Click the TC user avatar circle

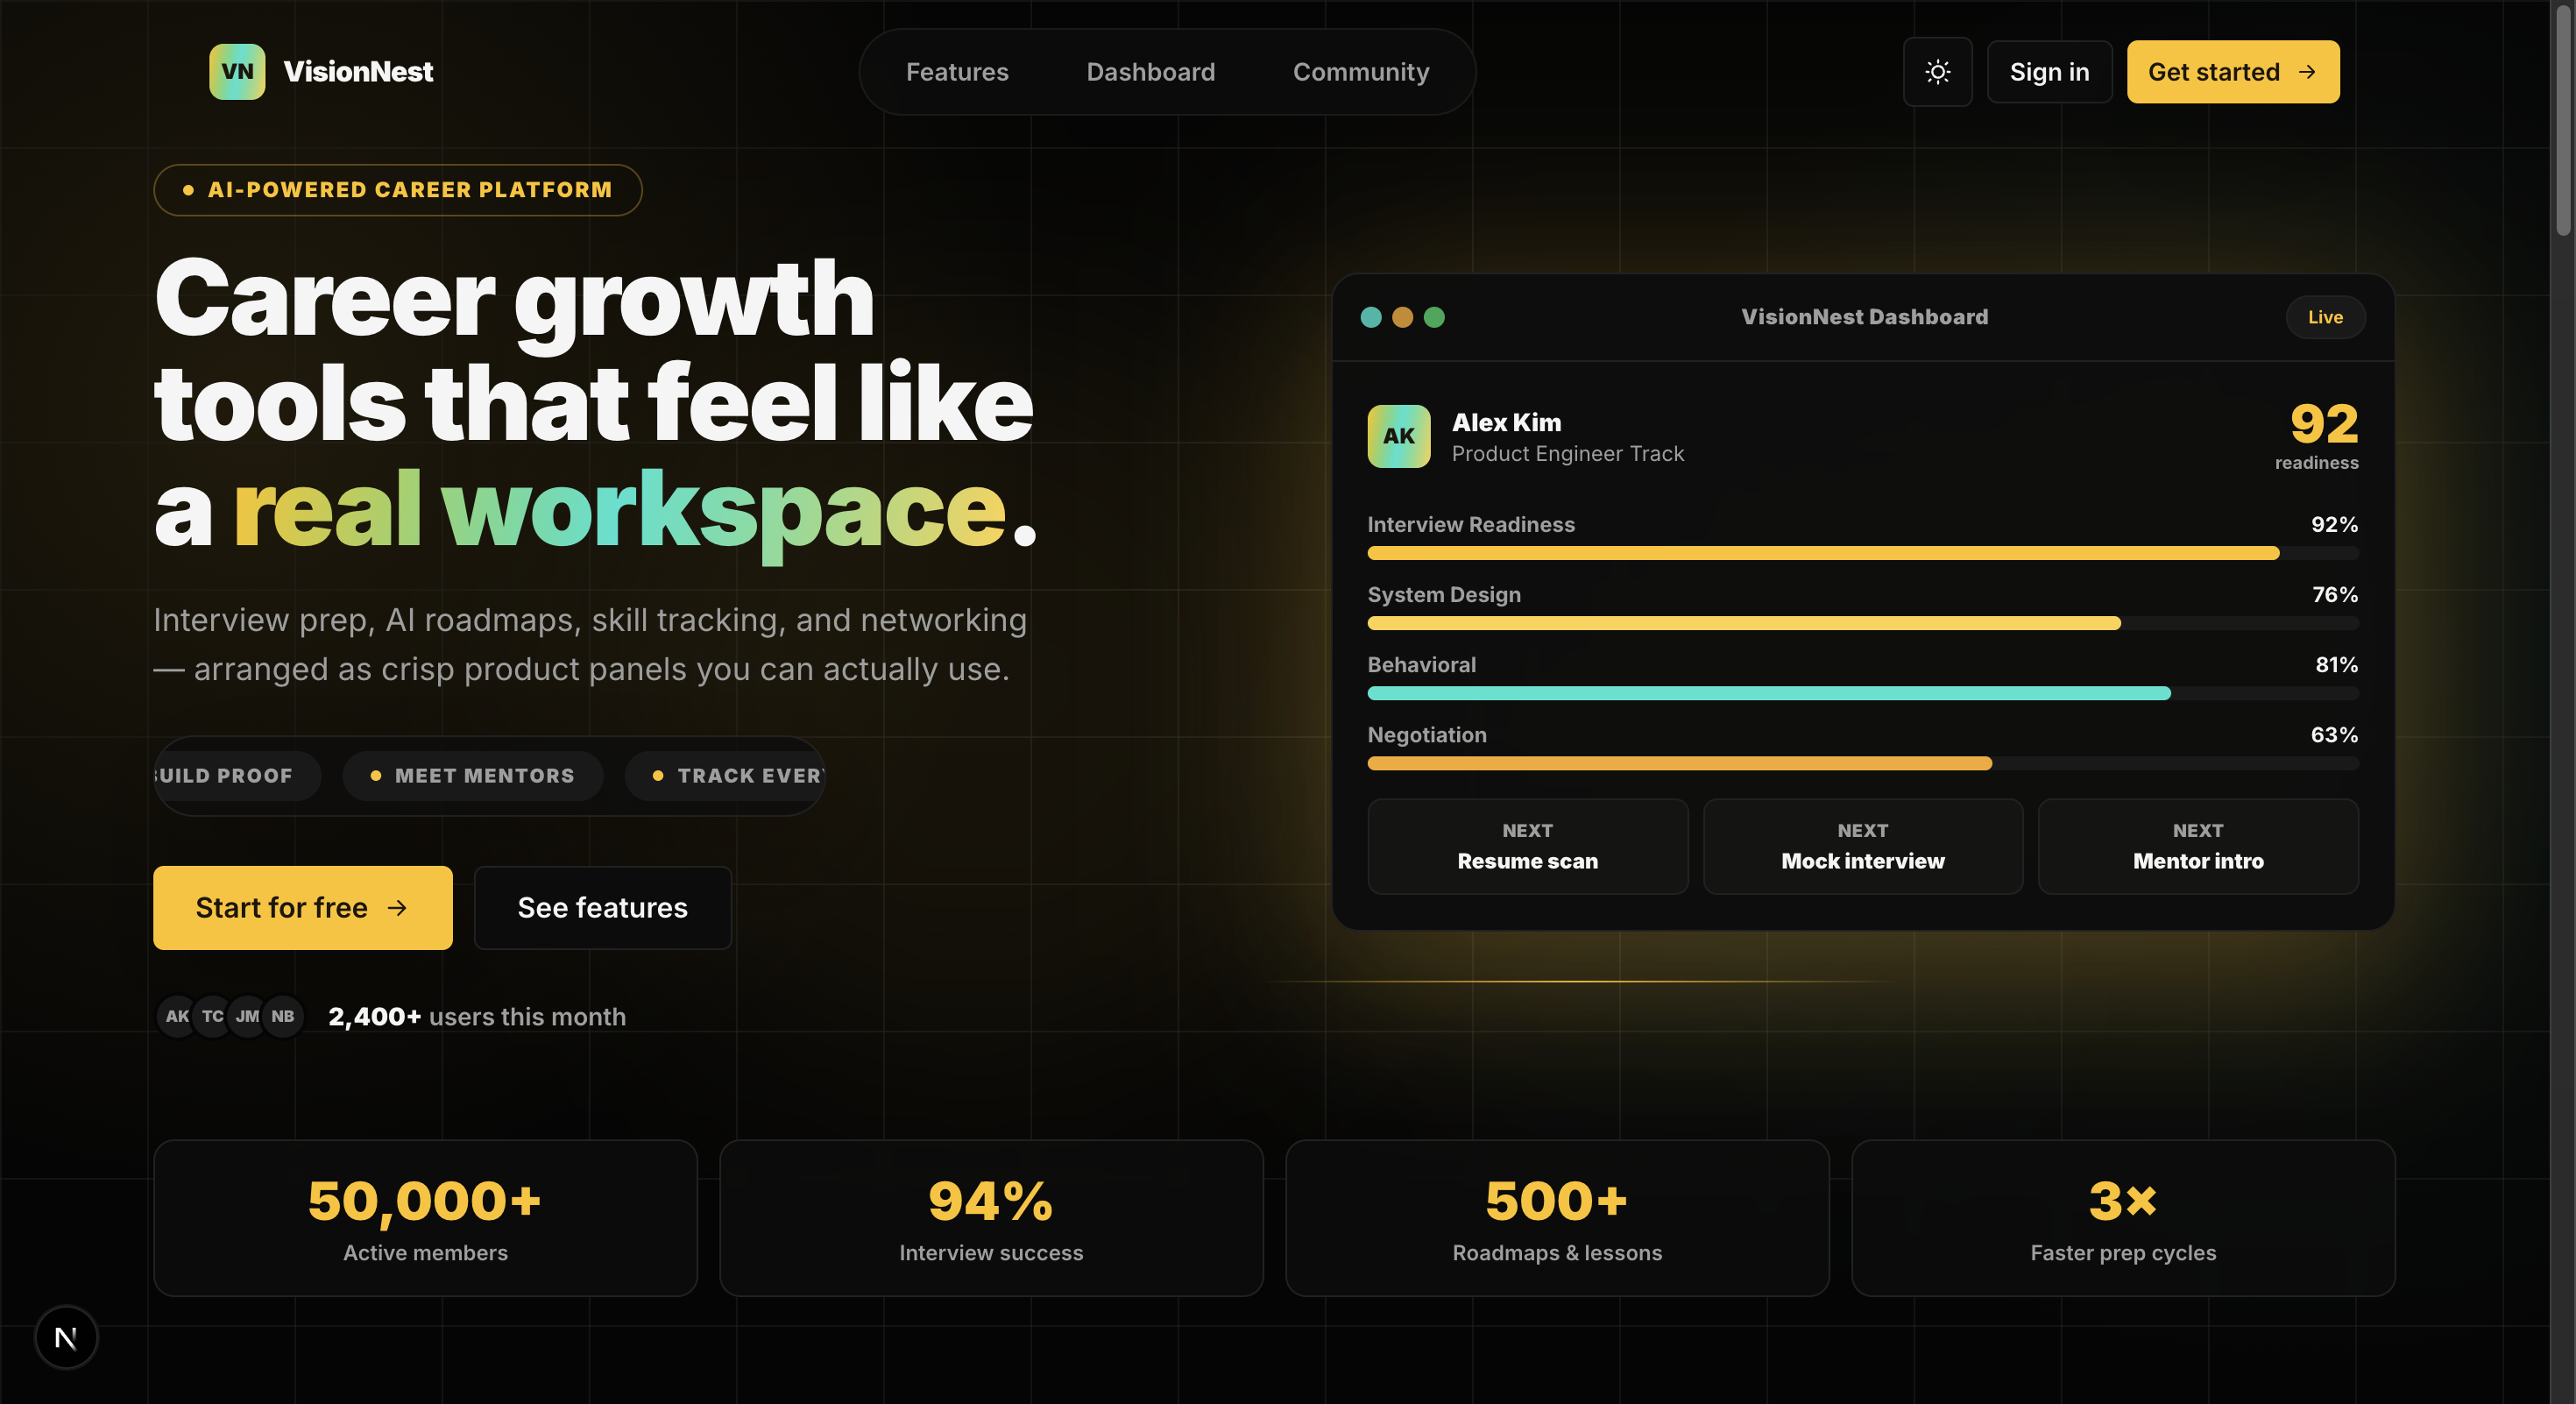211,1016
